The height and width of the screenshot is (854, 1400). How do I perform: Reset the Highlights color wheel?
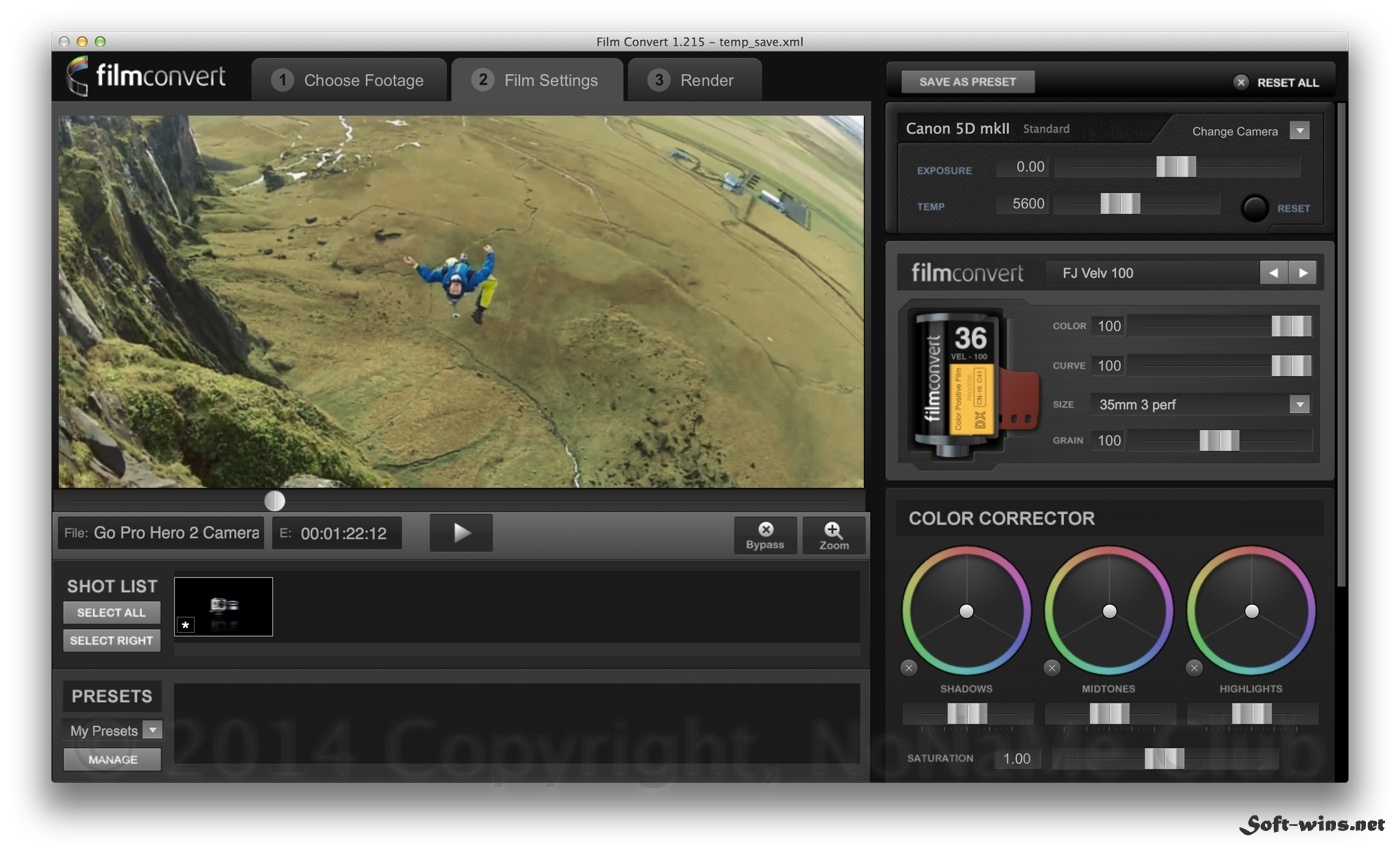click(1194, 668)
